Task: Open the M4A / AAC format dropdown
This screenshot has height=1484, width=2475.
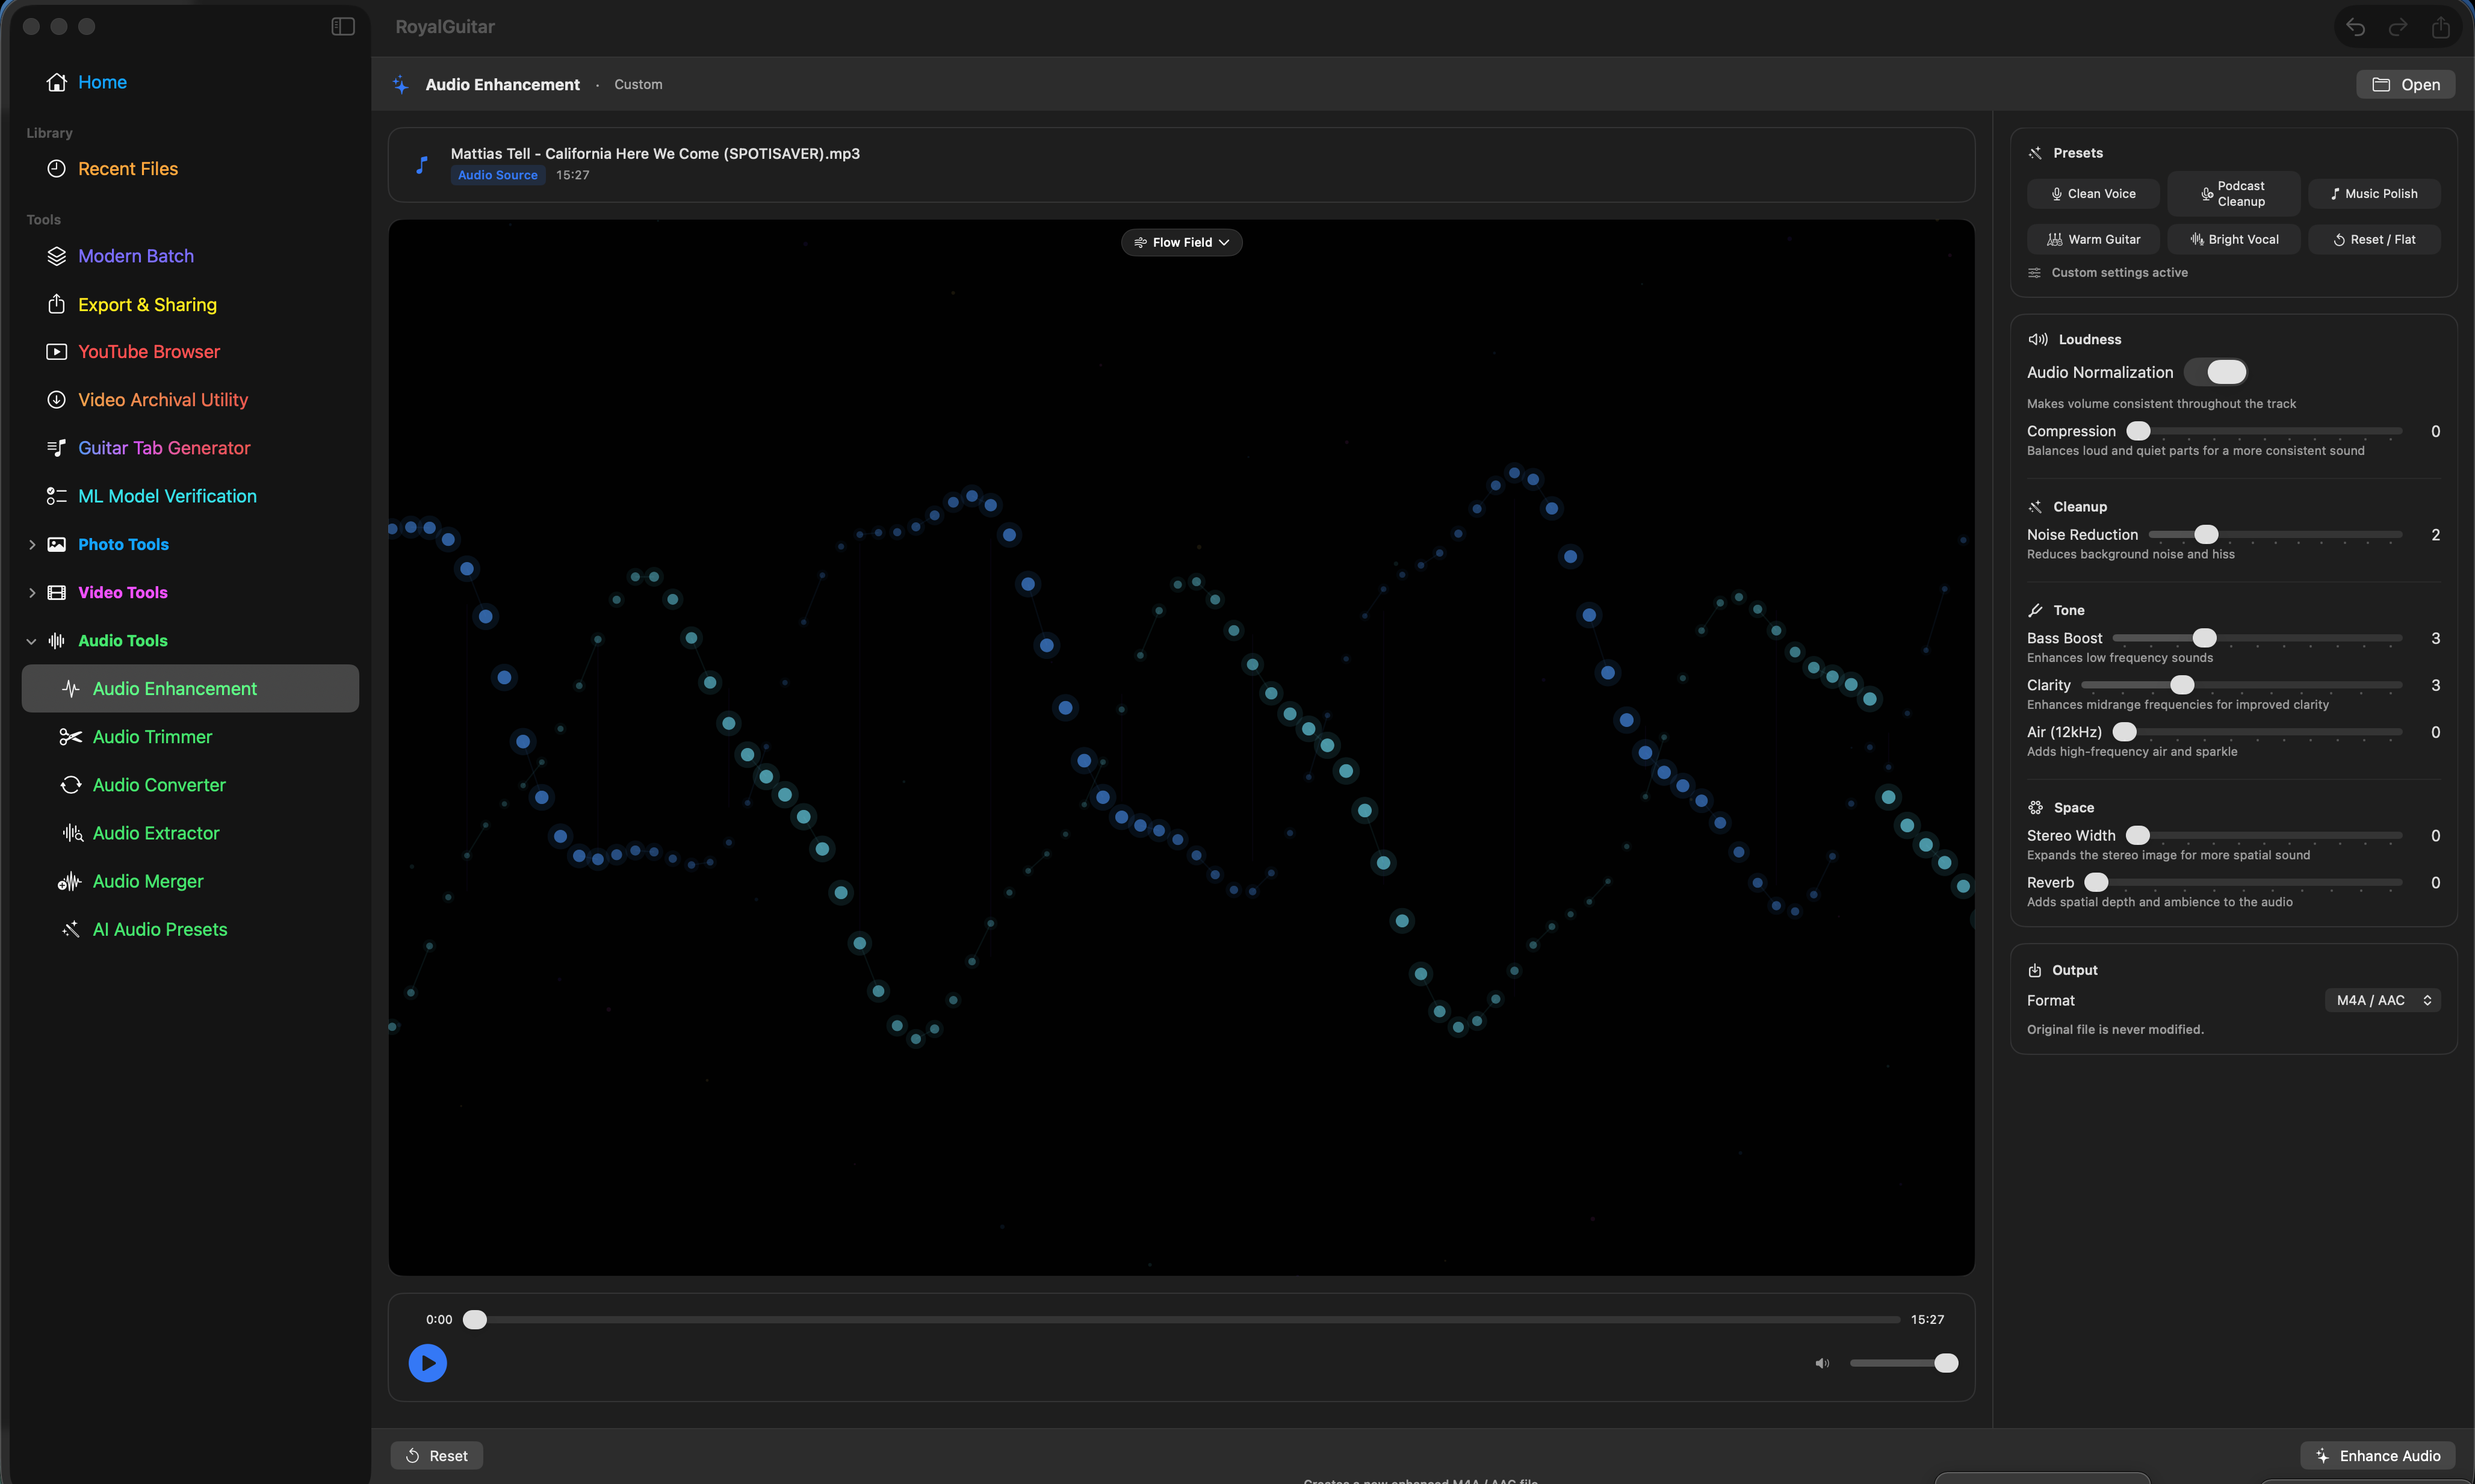Action: [2383, 1000]
